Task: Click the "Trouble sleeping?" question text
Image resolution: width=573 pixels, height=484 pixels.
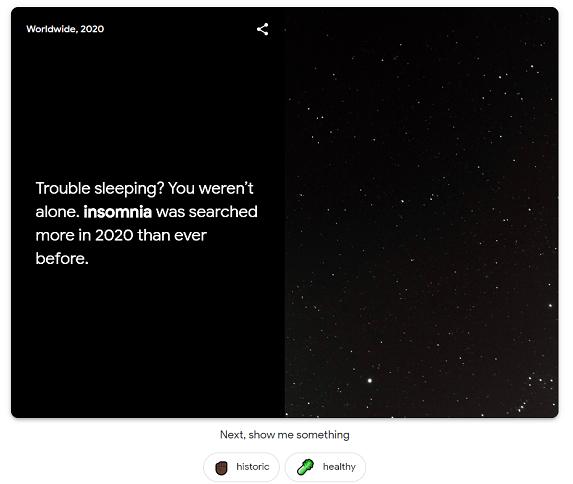Action: click(99, 189)
